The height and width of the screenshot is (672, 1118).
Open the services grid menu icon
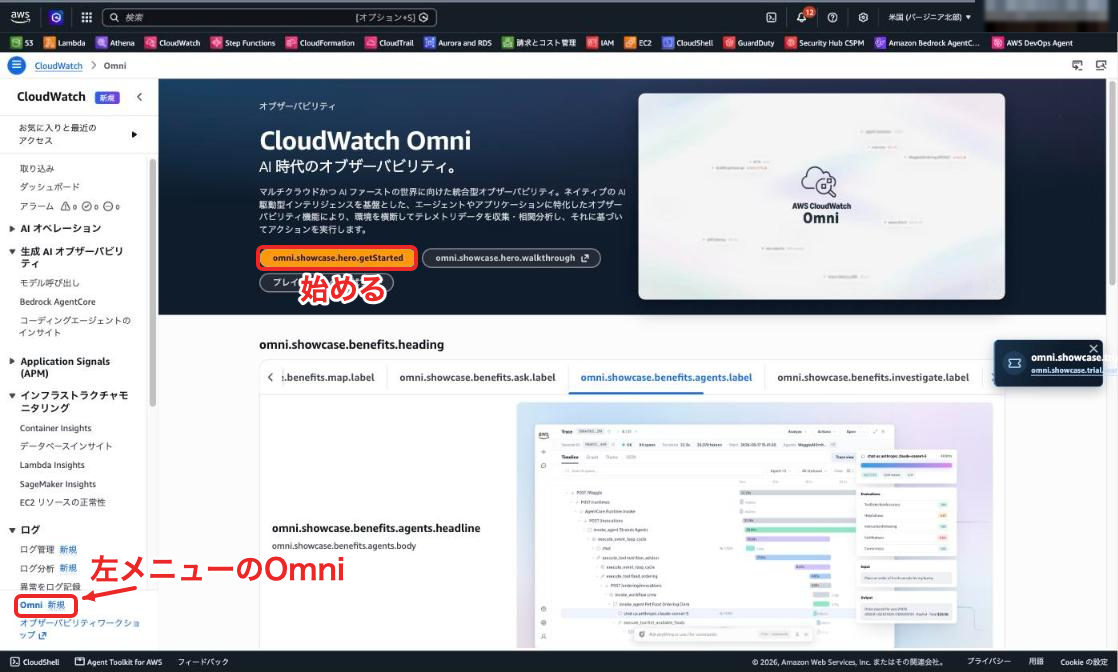coord(86,17)
